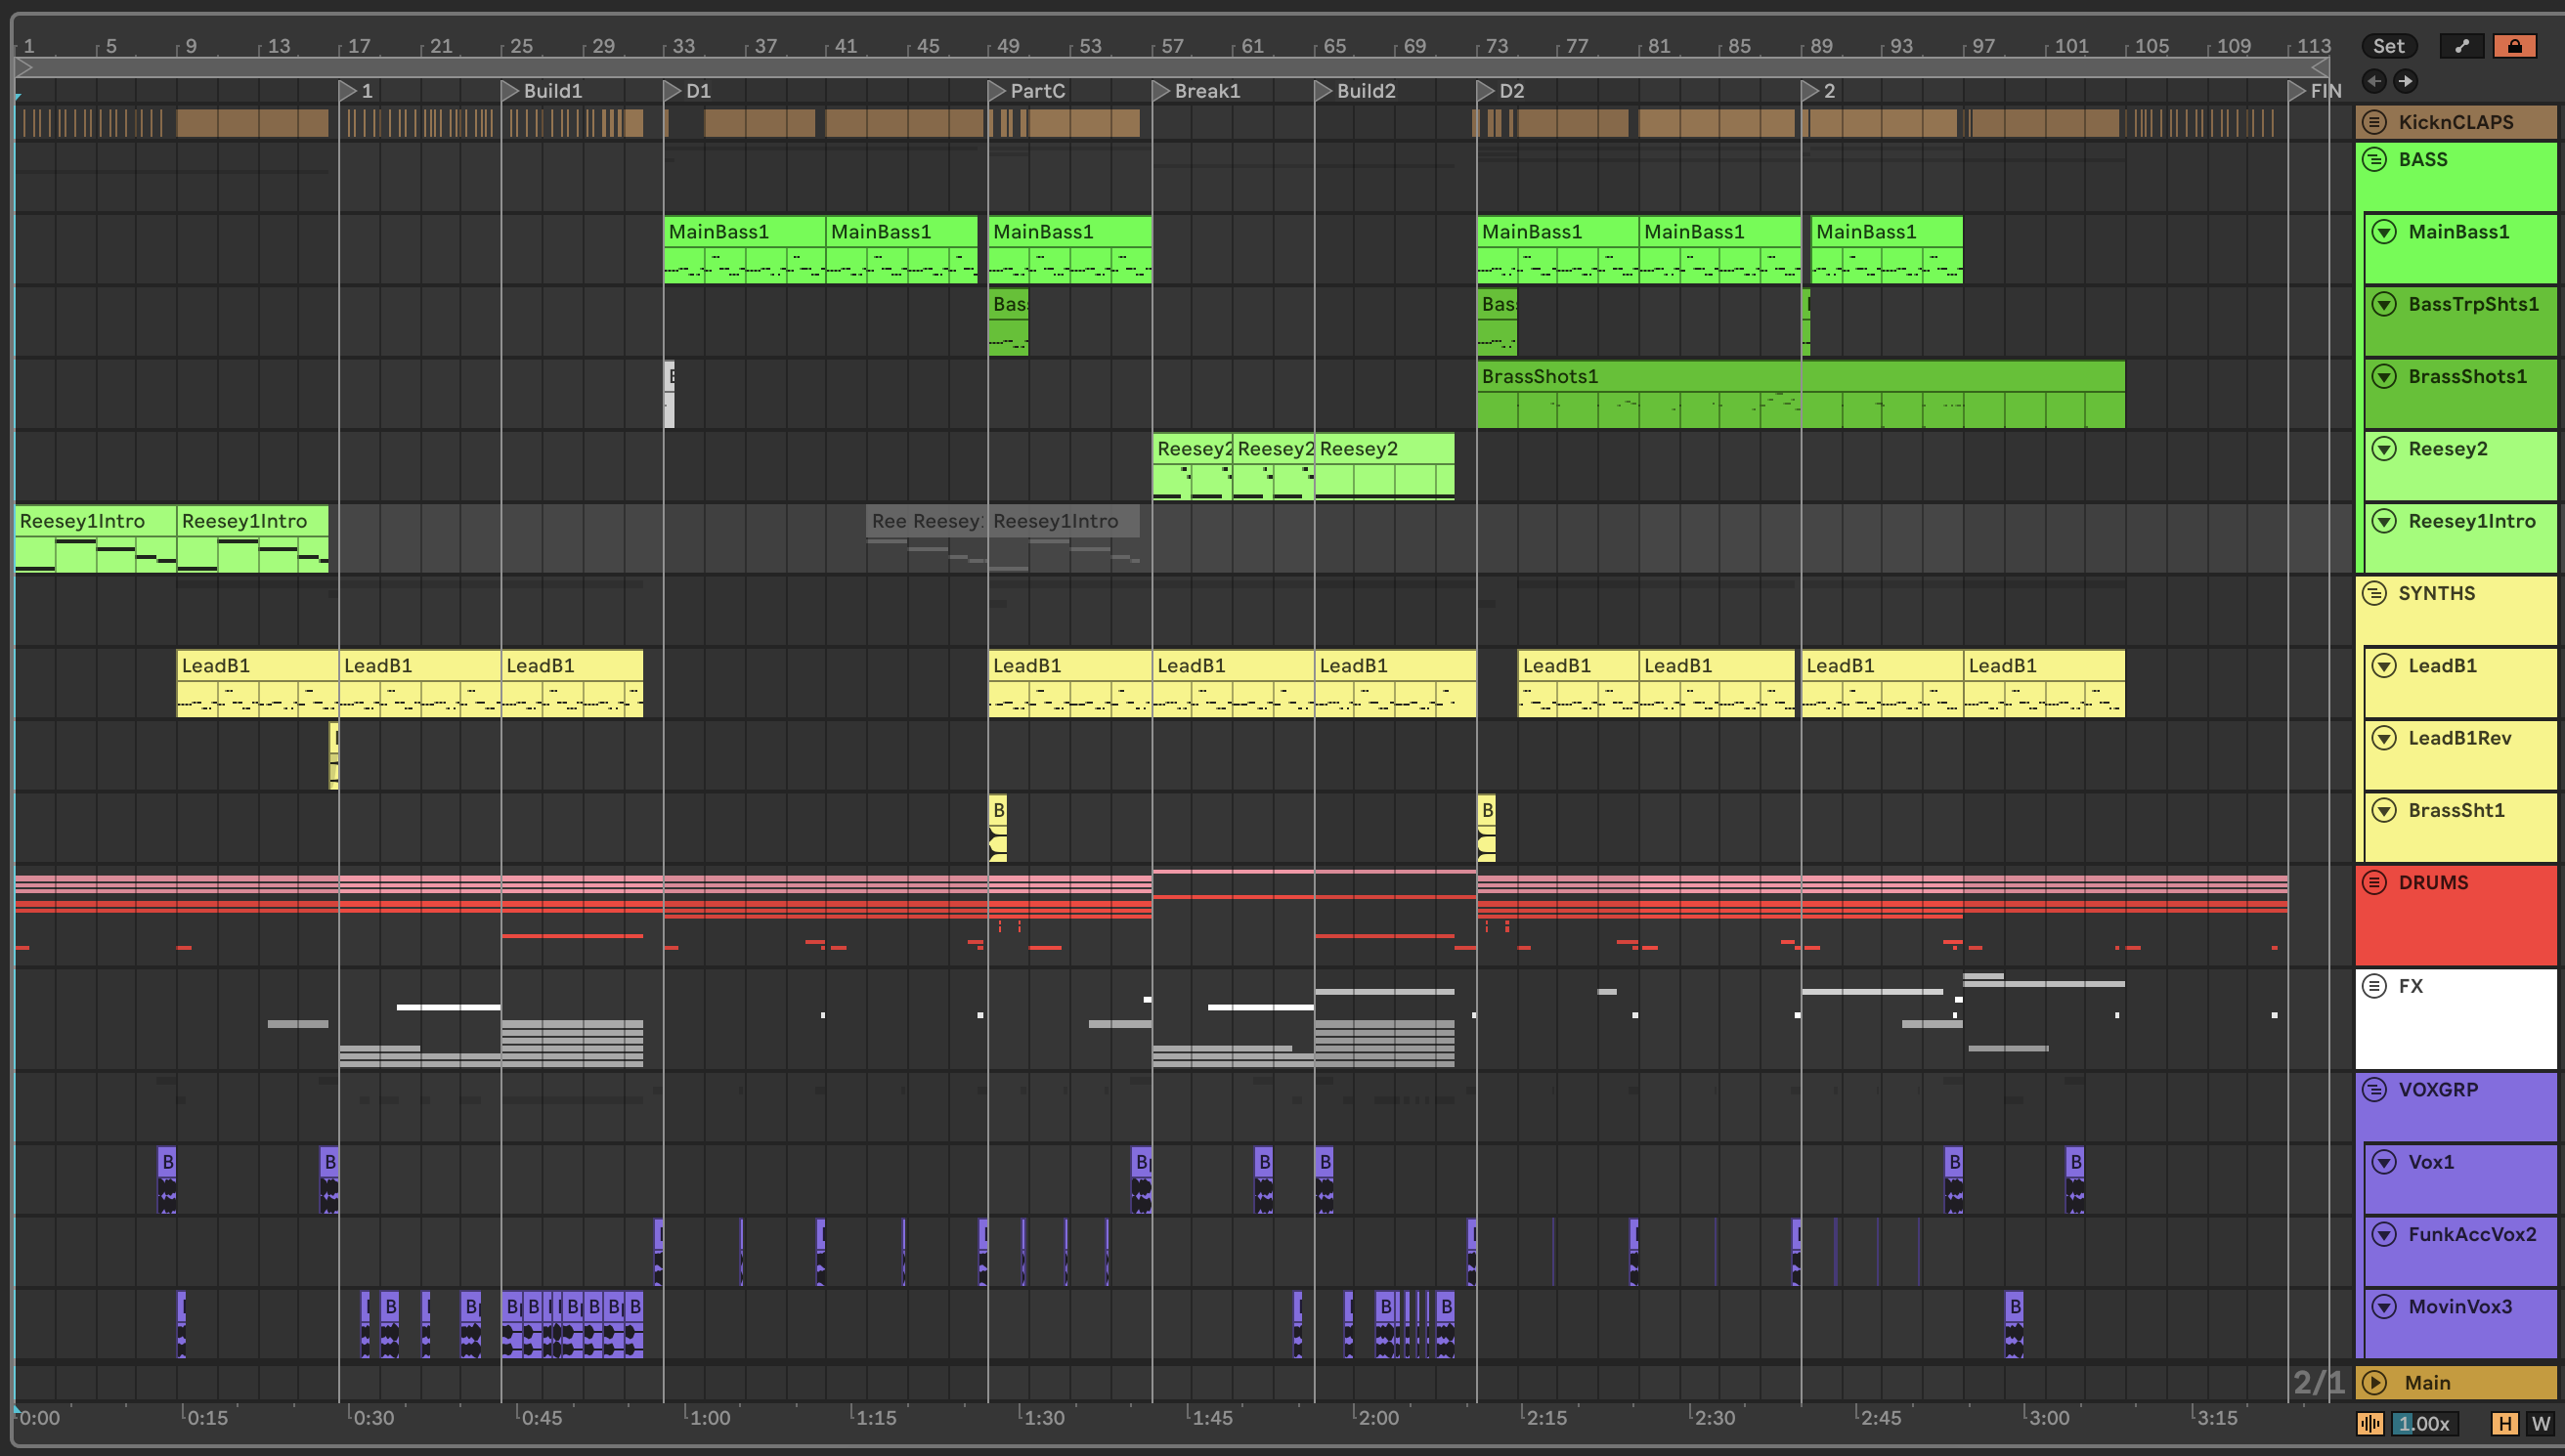
Task: Expand the LeadB1Rev track arrow
Action: point(2384,738)
